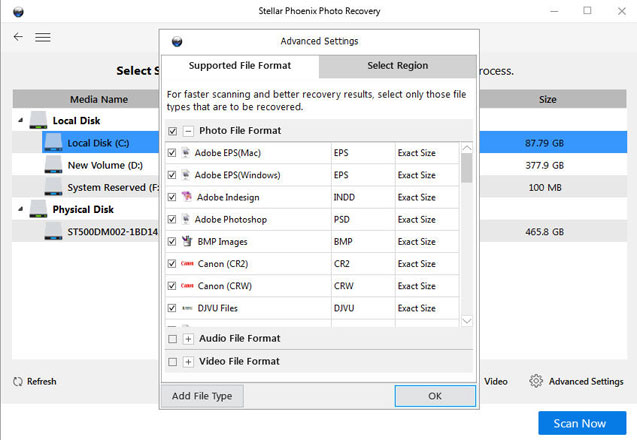Uncheck the Canon (CRW) checkbox

coord(172,286)
